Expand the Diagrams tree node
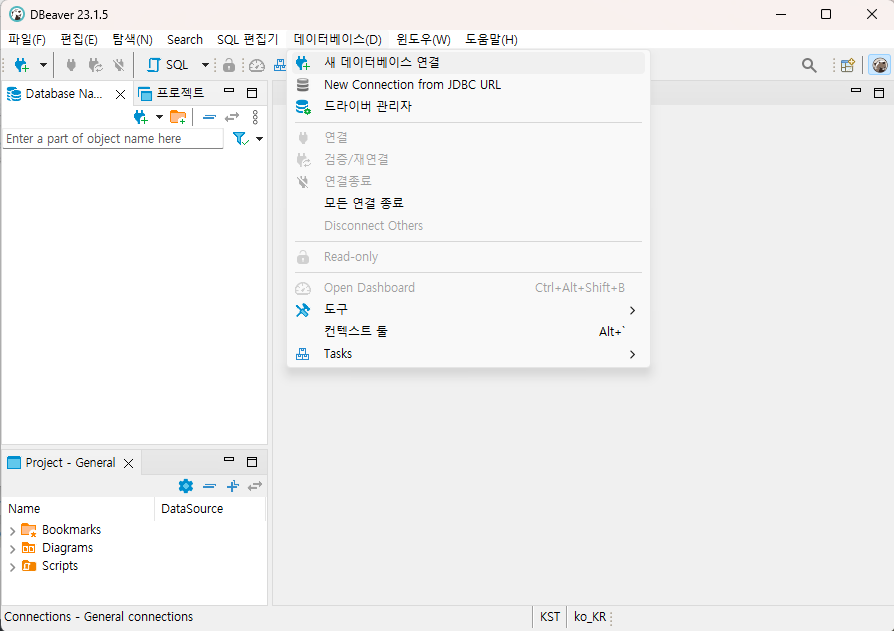Screen dimensions: 894x631 click(x=13, y=549)
